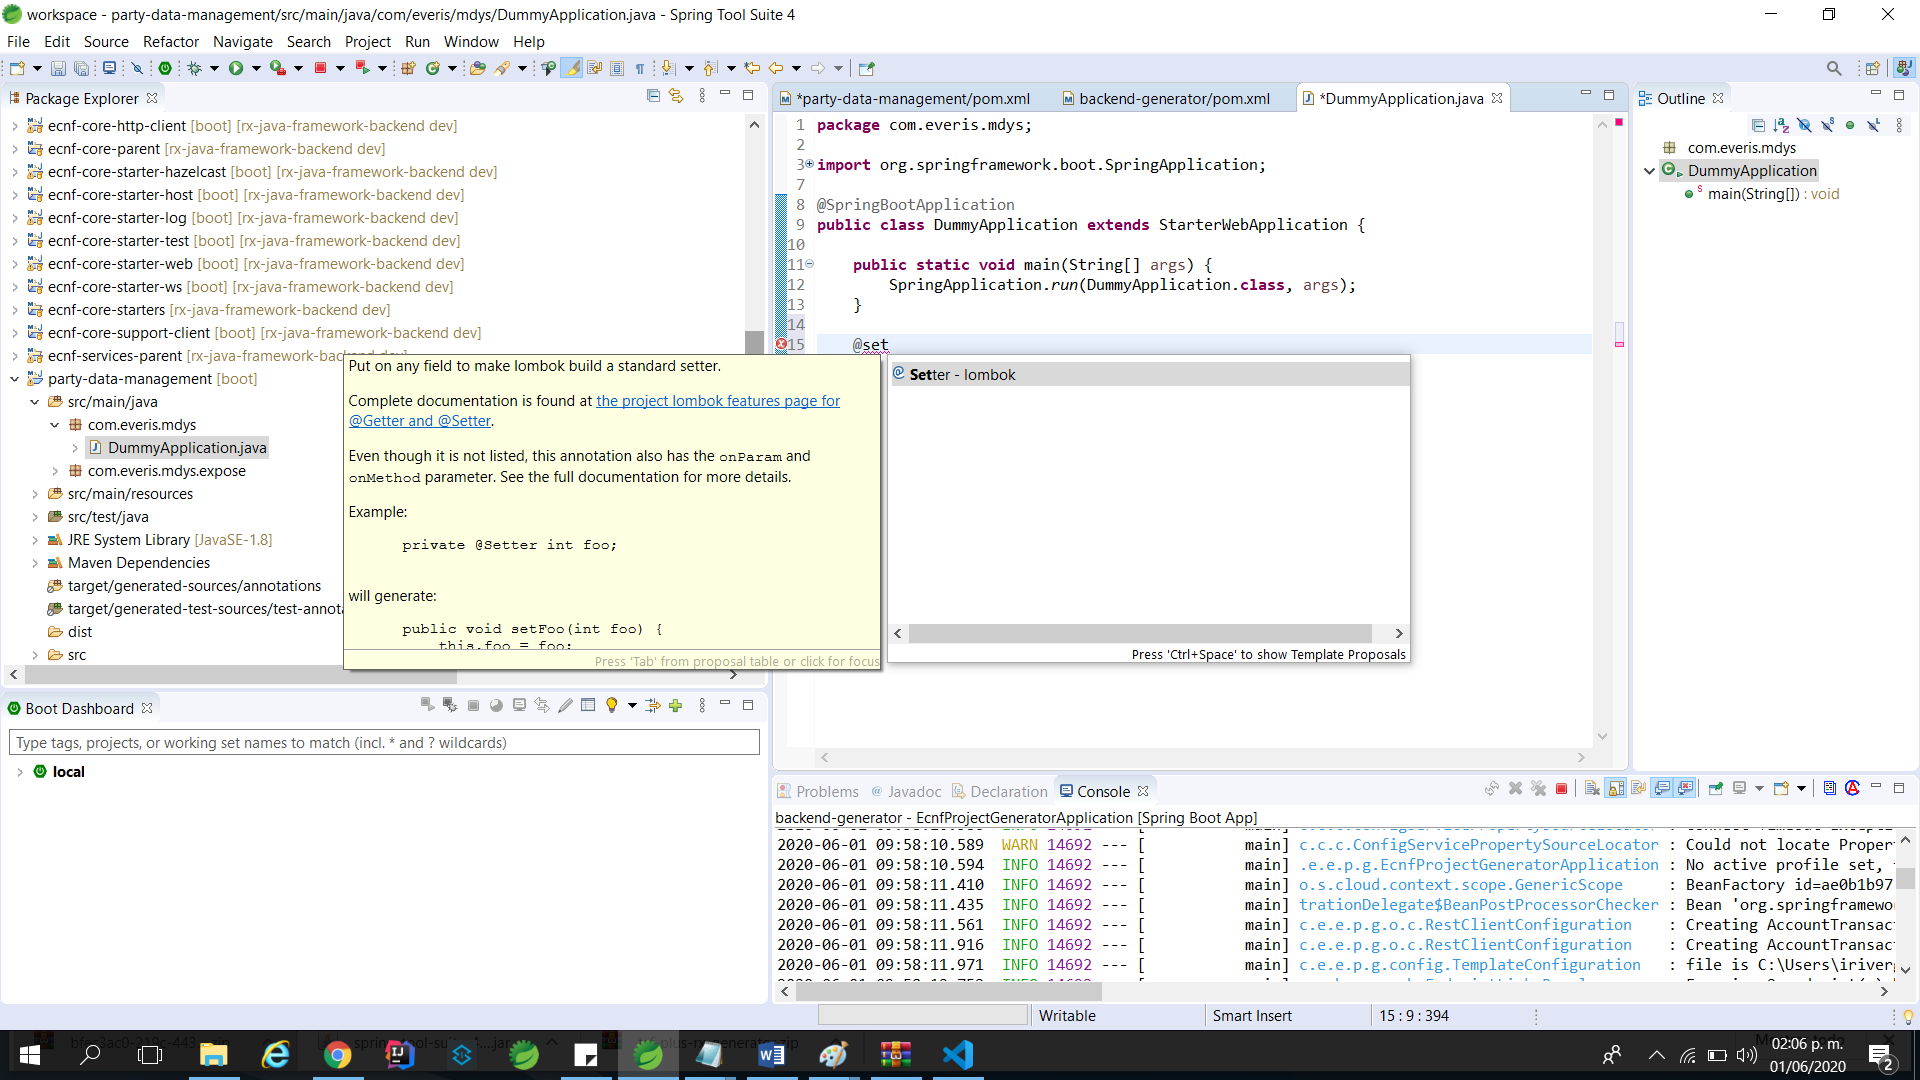Stop the console's running application
1920x1080 pixels.
[1561, 789]
